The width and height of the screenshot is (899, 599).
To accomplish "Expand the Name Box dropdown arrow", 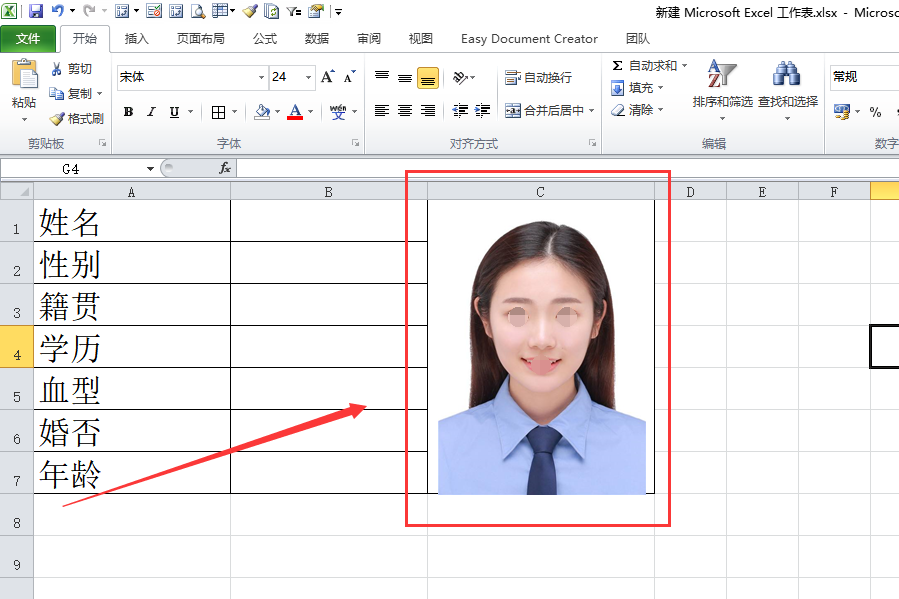I will (151, 169).
